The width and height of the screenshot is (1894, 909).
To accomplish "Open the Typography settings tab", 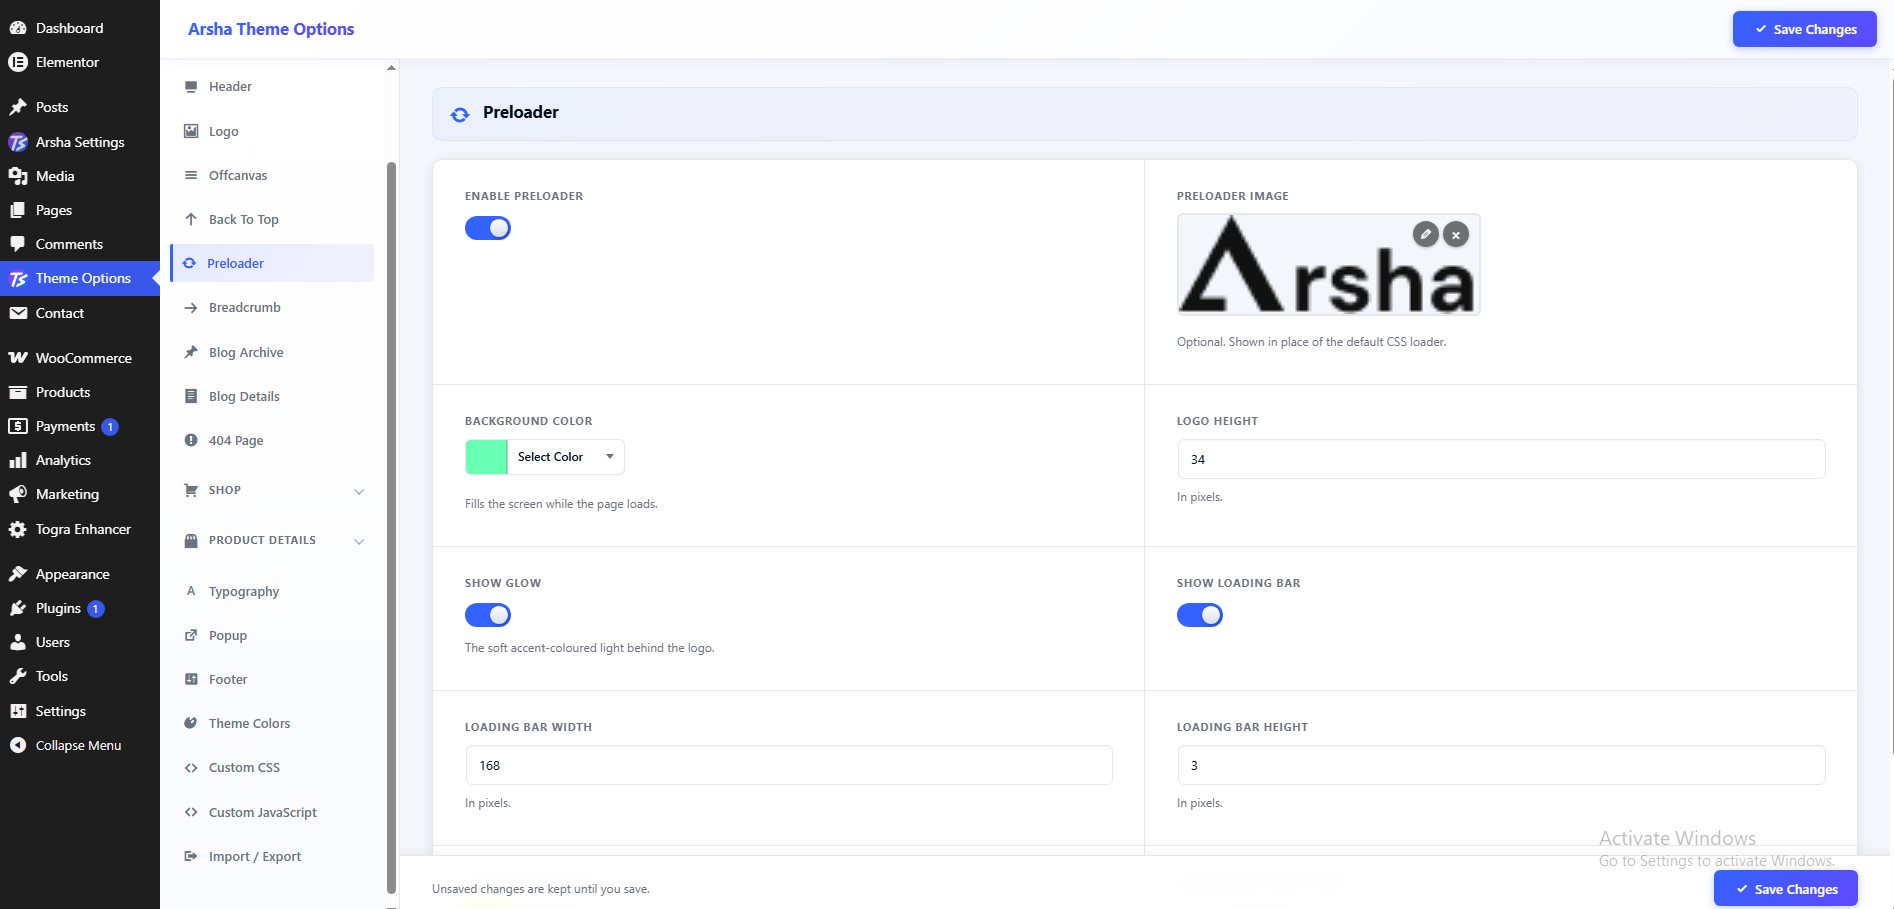I will click(x=272, y=591).
